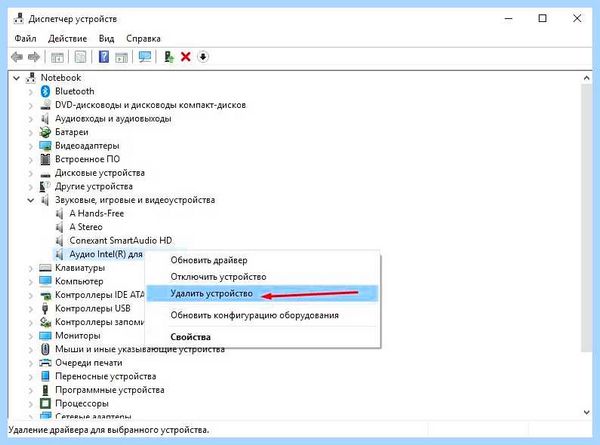
Task: Select the Компьютер category label
Action: point(79,281)
